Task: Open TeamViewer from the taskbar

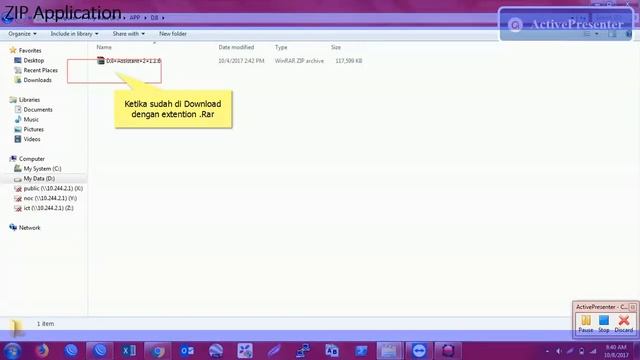Action: (419, 351)
